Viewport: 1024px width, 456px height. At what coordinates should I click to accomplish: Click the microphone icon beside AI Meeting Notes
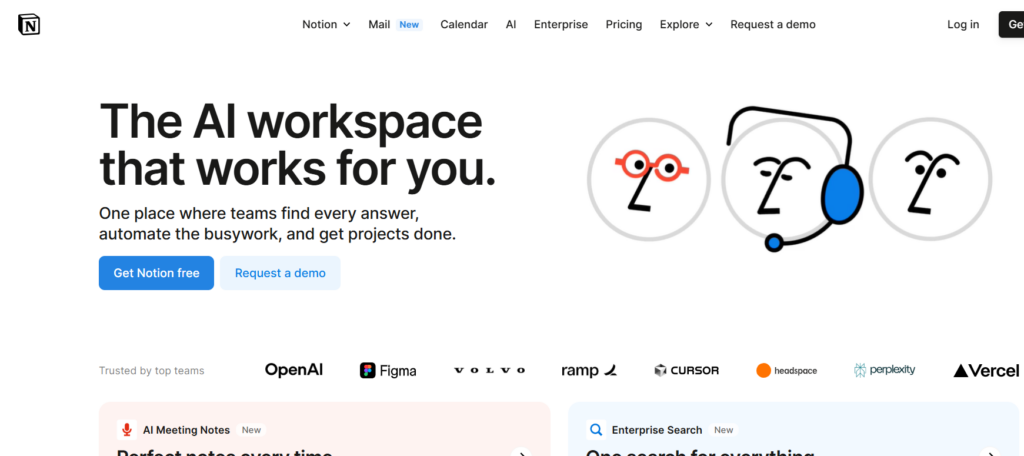pyautogui.click(x=127, y=430)
